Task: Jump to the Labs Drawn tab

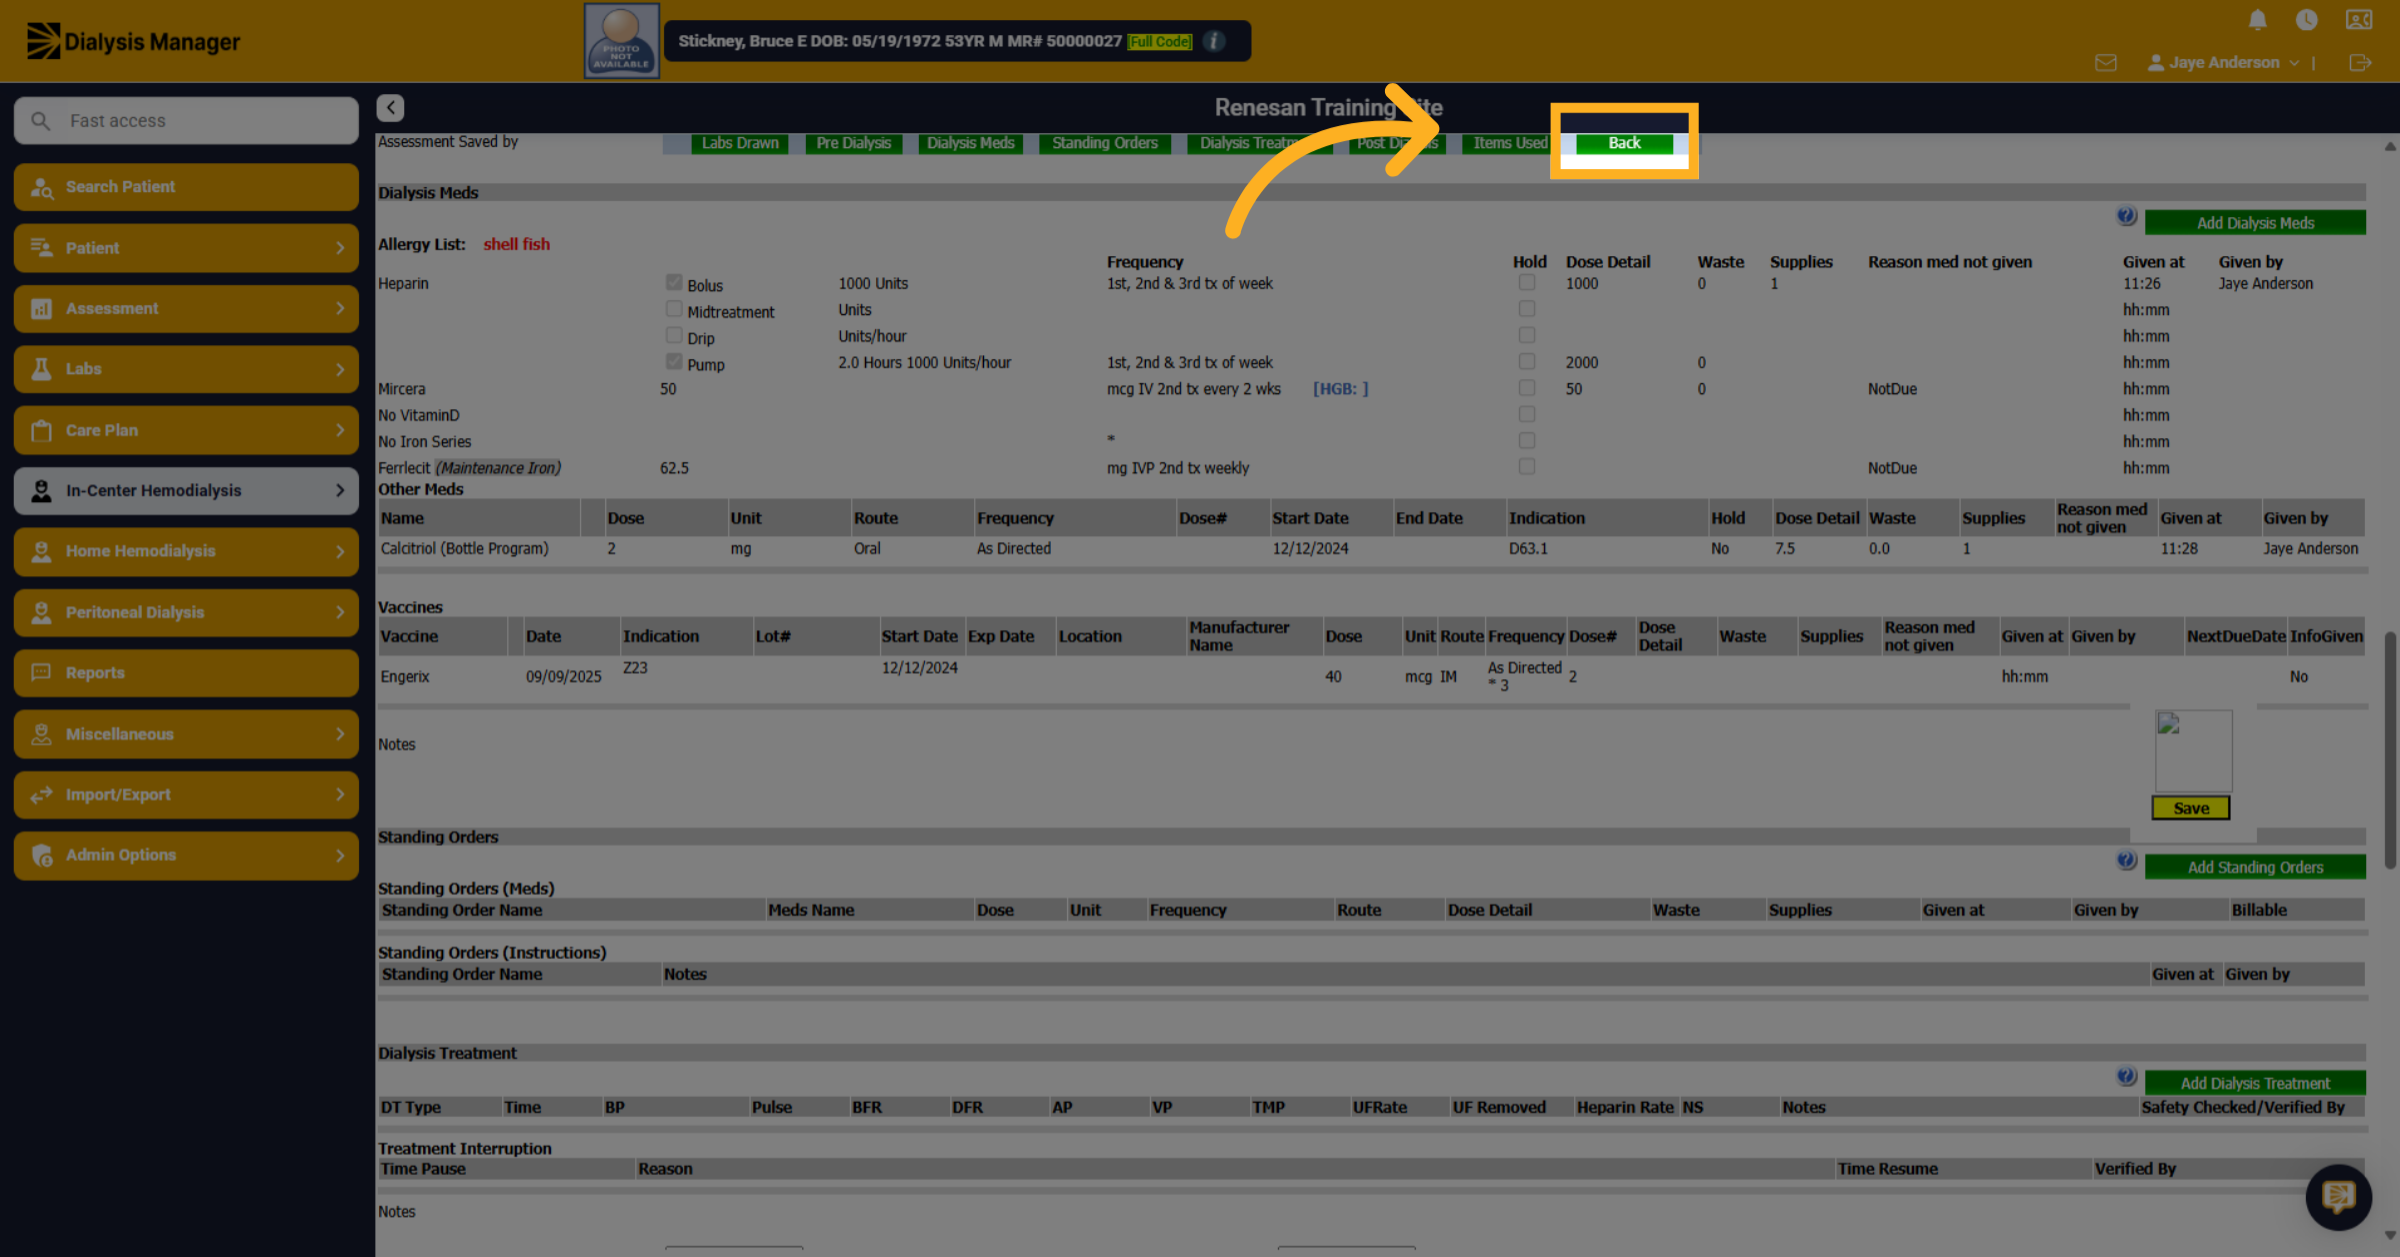Action: click(x=739, y=143)
